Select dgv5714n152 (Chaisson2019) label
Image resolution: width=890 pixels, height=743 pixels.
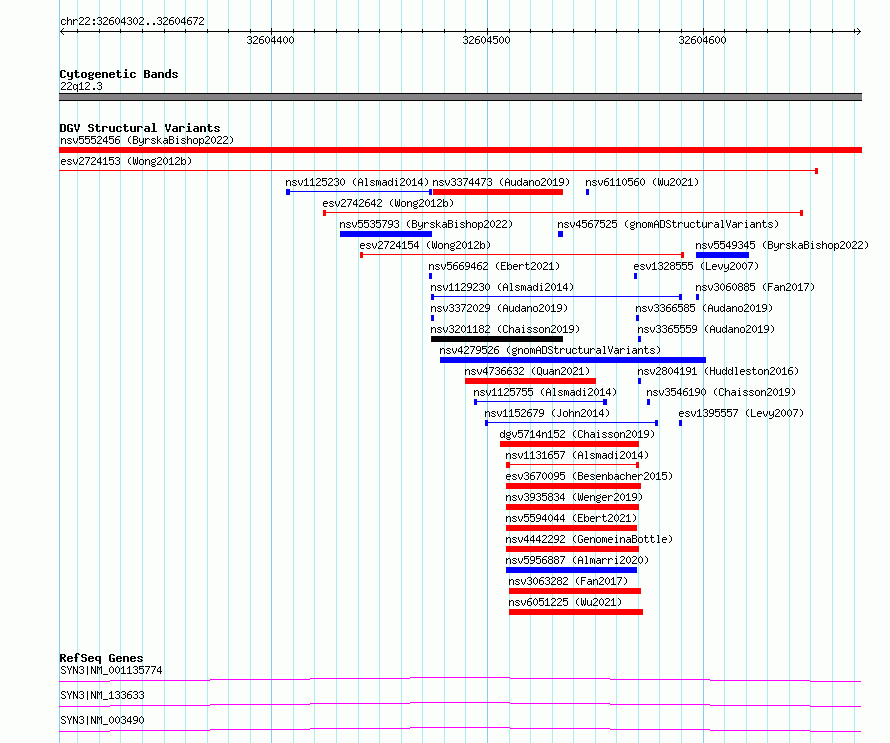pos(577,434)
